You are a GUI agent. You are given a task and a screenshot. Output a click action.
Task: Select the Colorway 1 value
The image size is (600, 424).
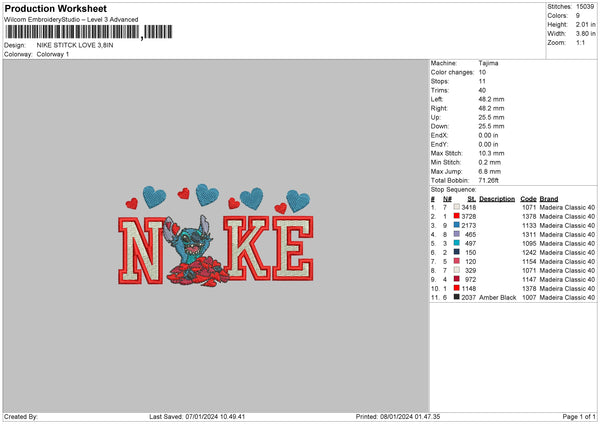[53, 54]
